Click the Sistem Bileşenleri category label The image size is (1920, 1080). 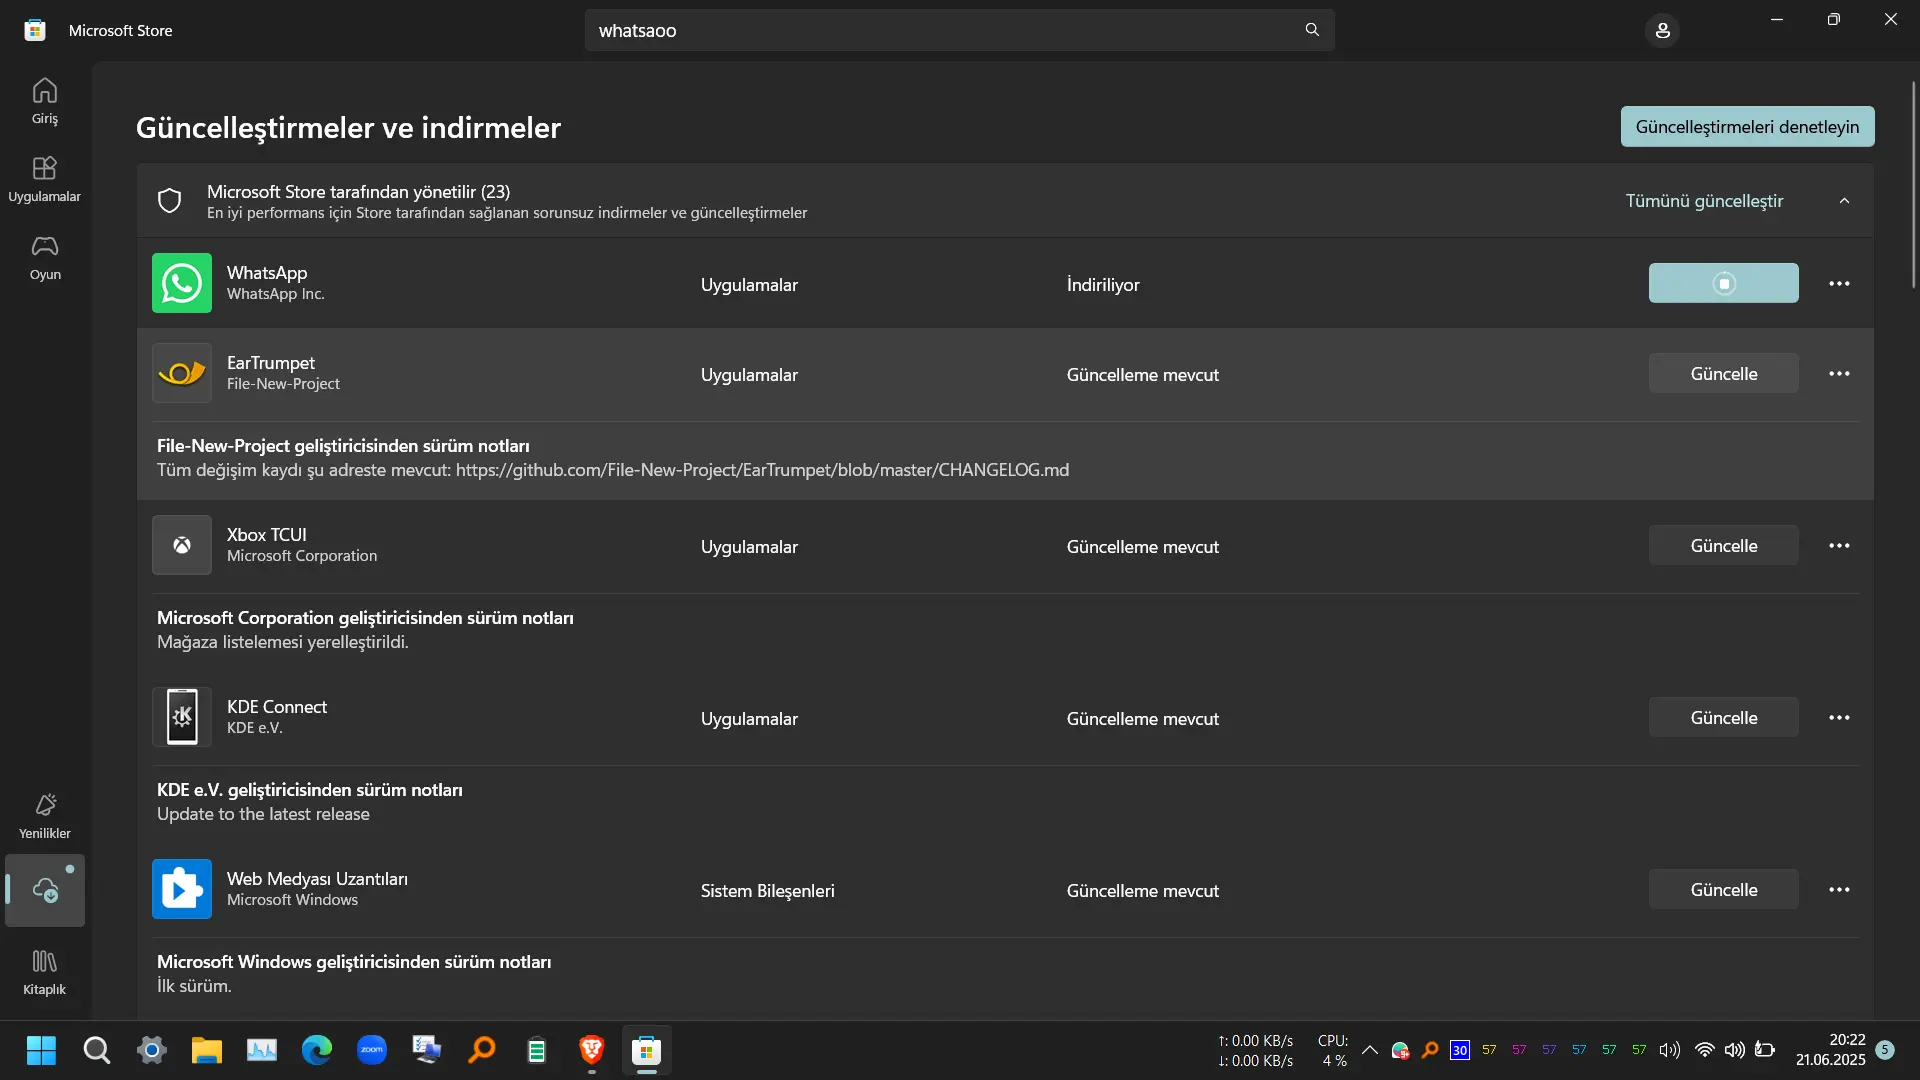click(x=767, y=891)
